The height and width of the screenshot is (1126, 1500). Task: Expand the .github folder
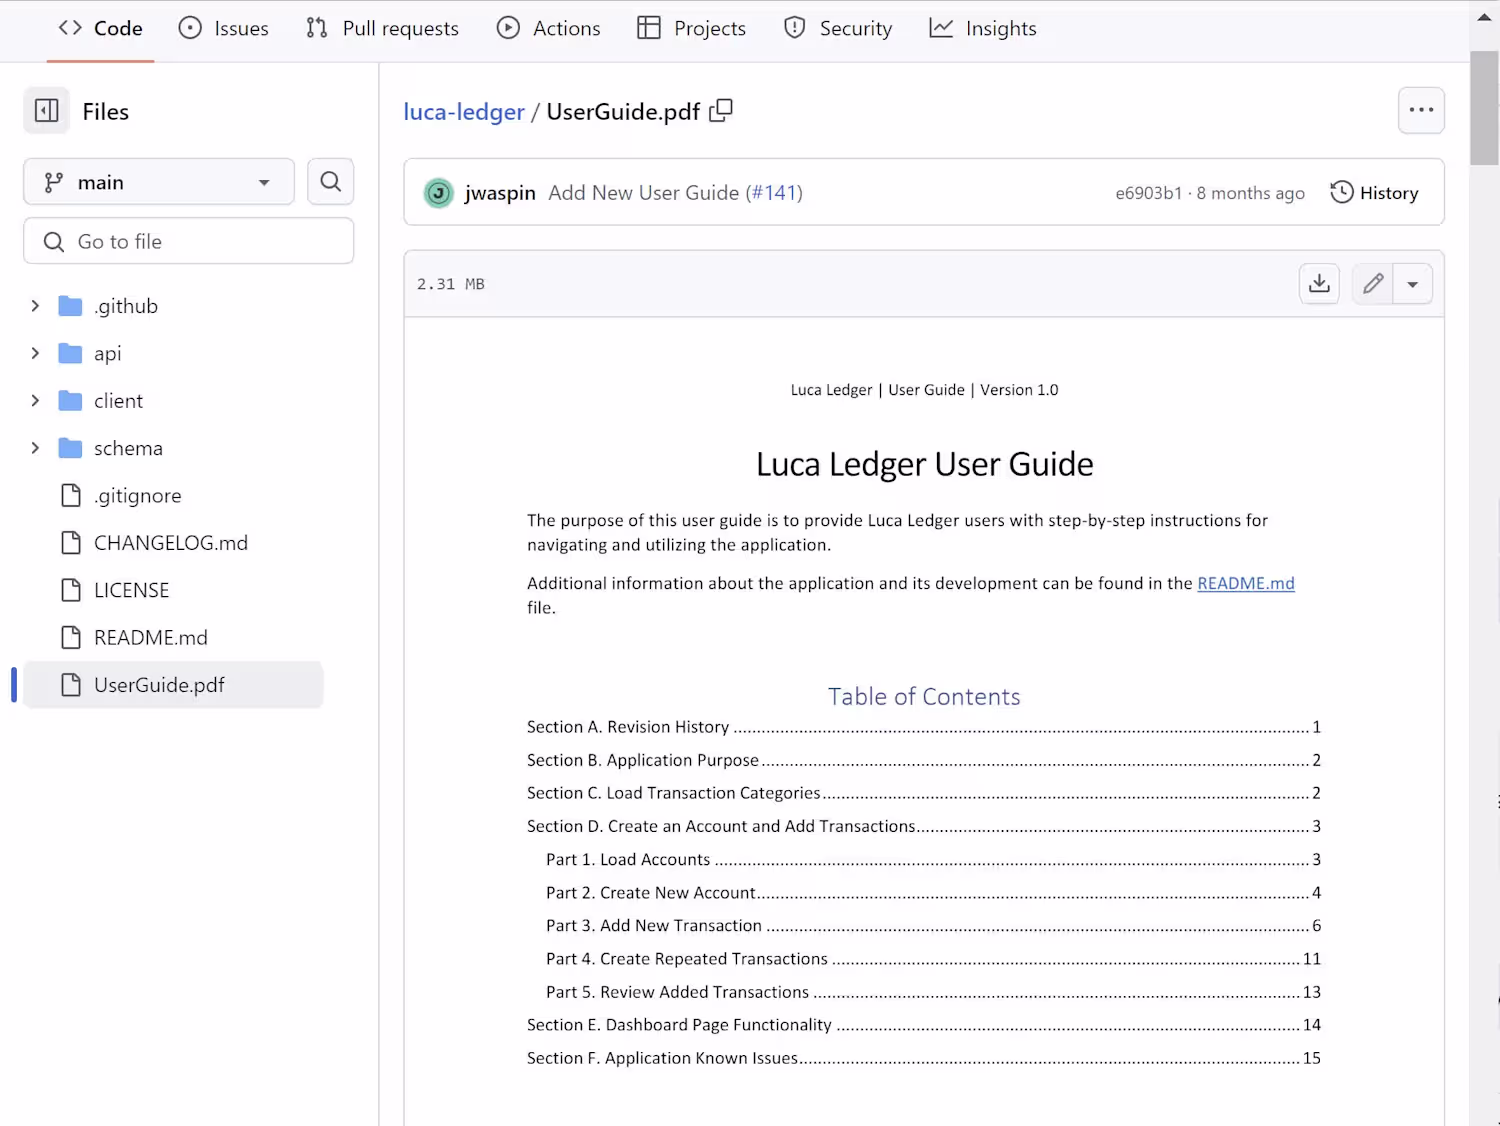tap(35, 306)
